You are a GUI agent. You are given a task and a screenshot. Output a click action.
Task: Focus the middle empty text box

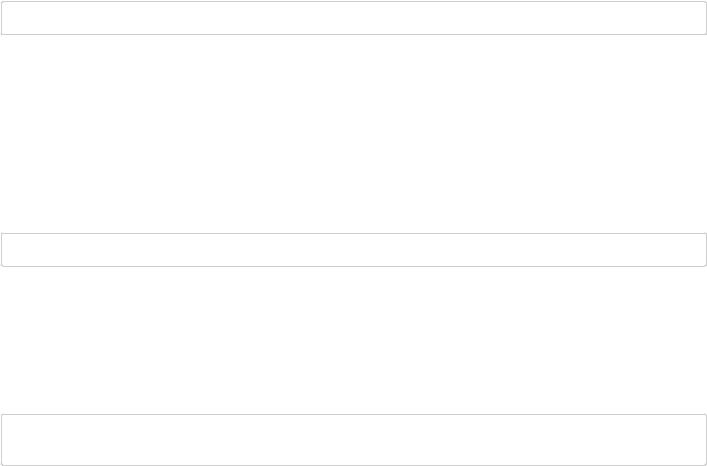pyautogui.click(x=354, y=250)
